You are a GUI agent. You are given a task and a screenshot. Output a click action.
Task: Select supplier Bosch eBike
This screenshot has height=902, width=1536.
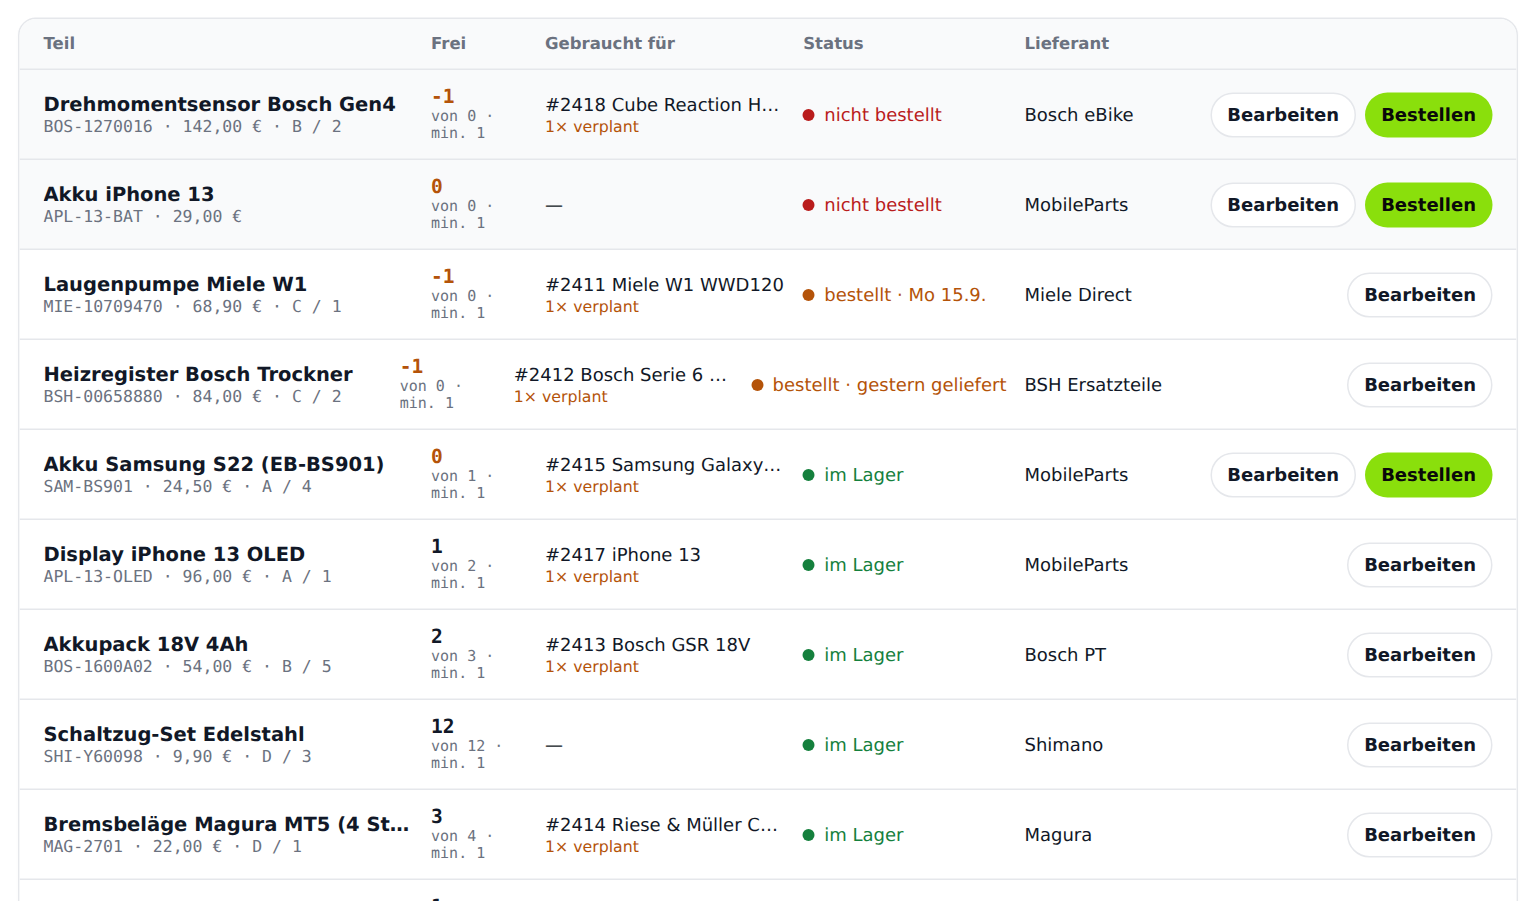(x=1079, y=115)
